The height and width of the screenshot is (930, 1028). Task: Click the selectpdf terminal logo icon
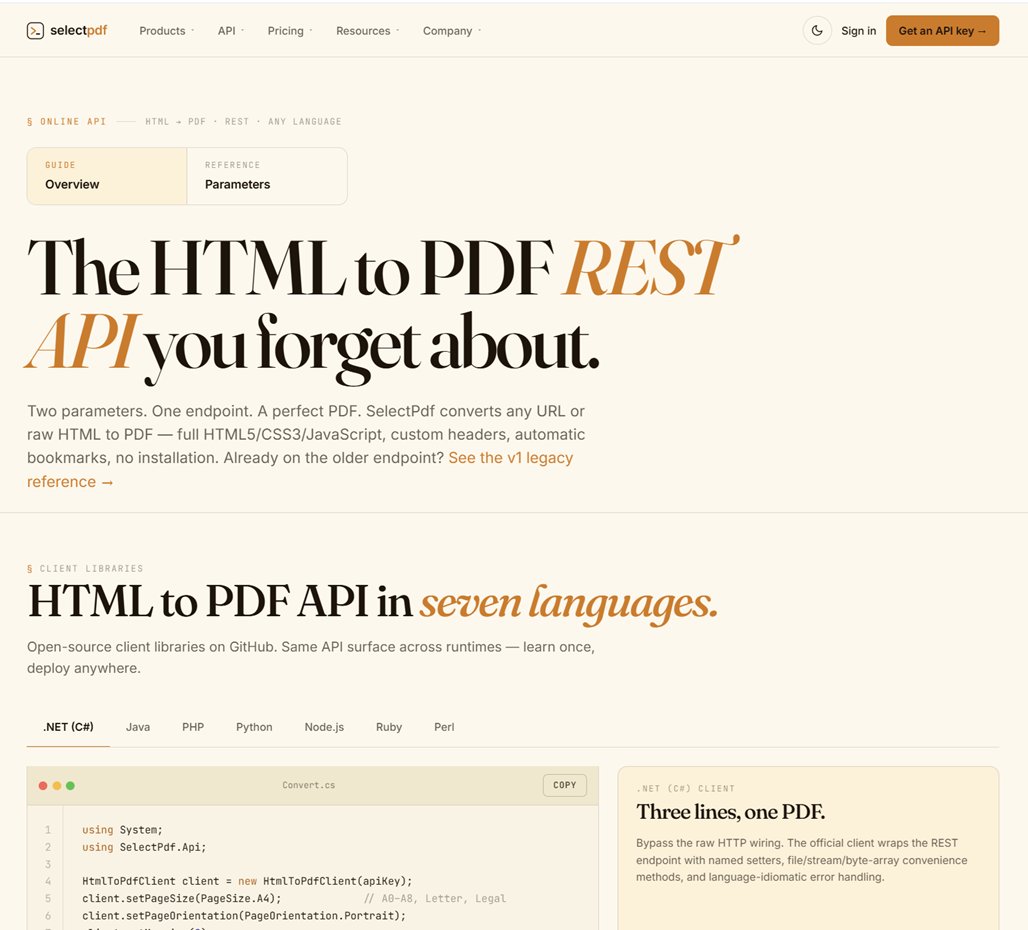point(35,31)
